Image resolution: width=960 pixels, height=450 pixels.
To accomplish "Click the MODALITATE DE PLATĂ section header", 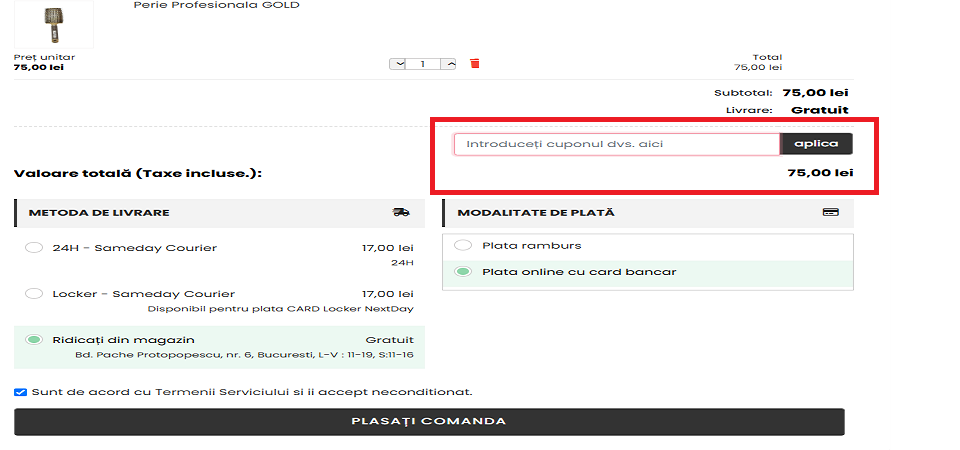I will (536, 213).
